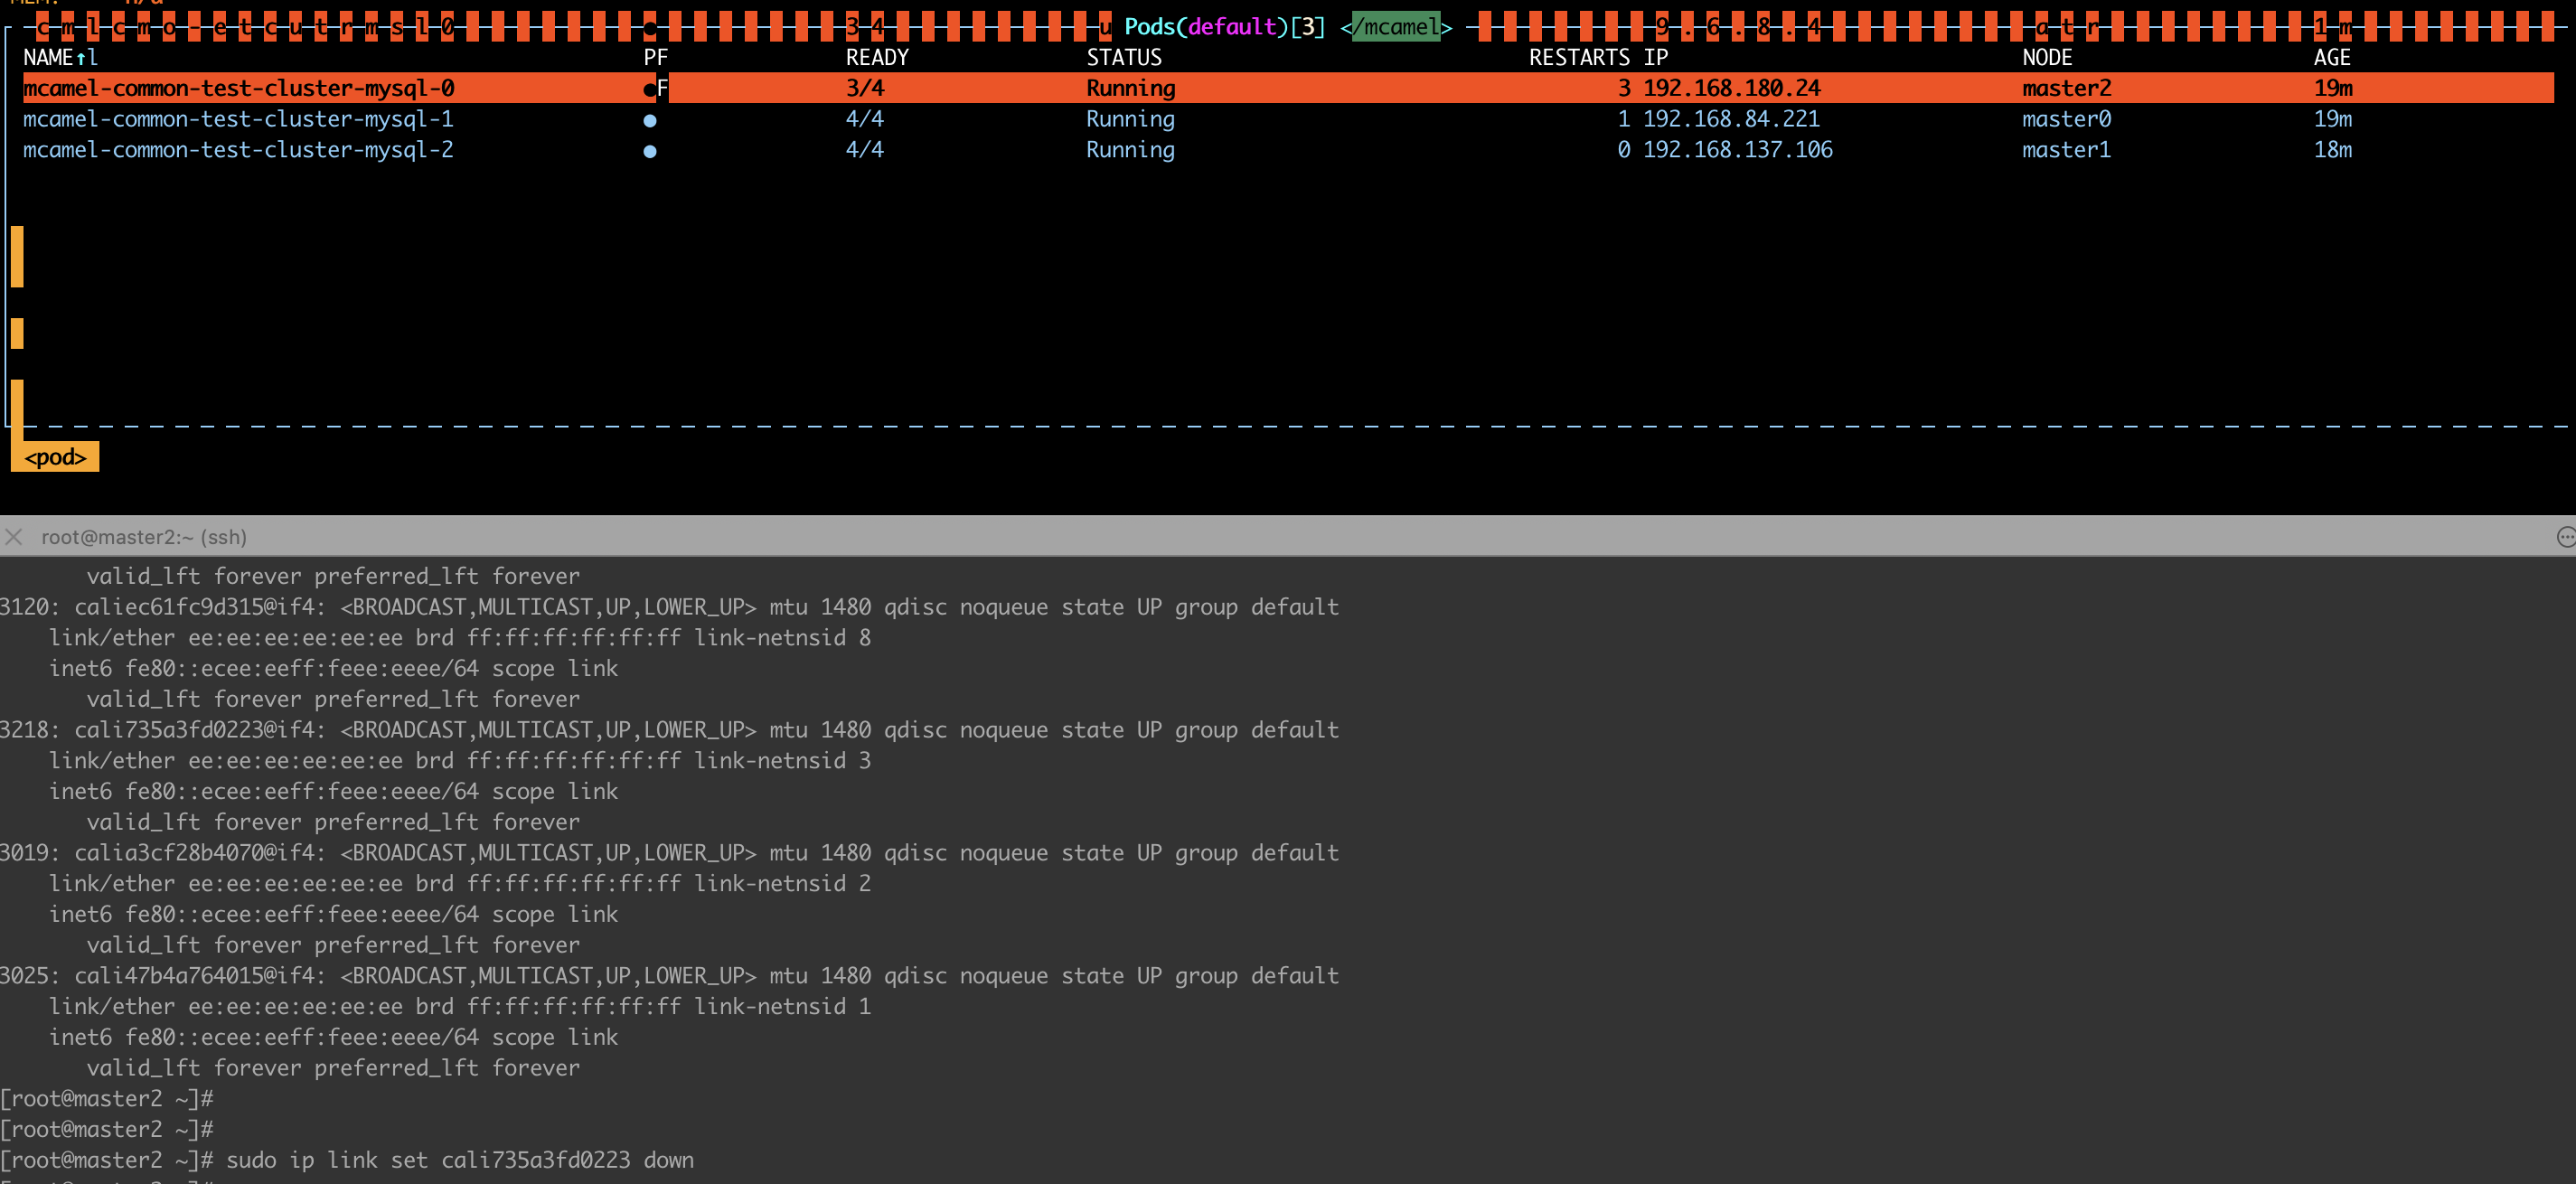This screenshot has height=1184, width=2576.
Task: Click the Pods(default)[3] title
Action: (1224, 27)
